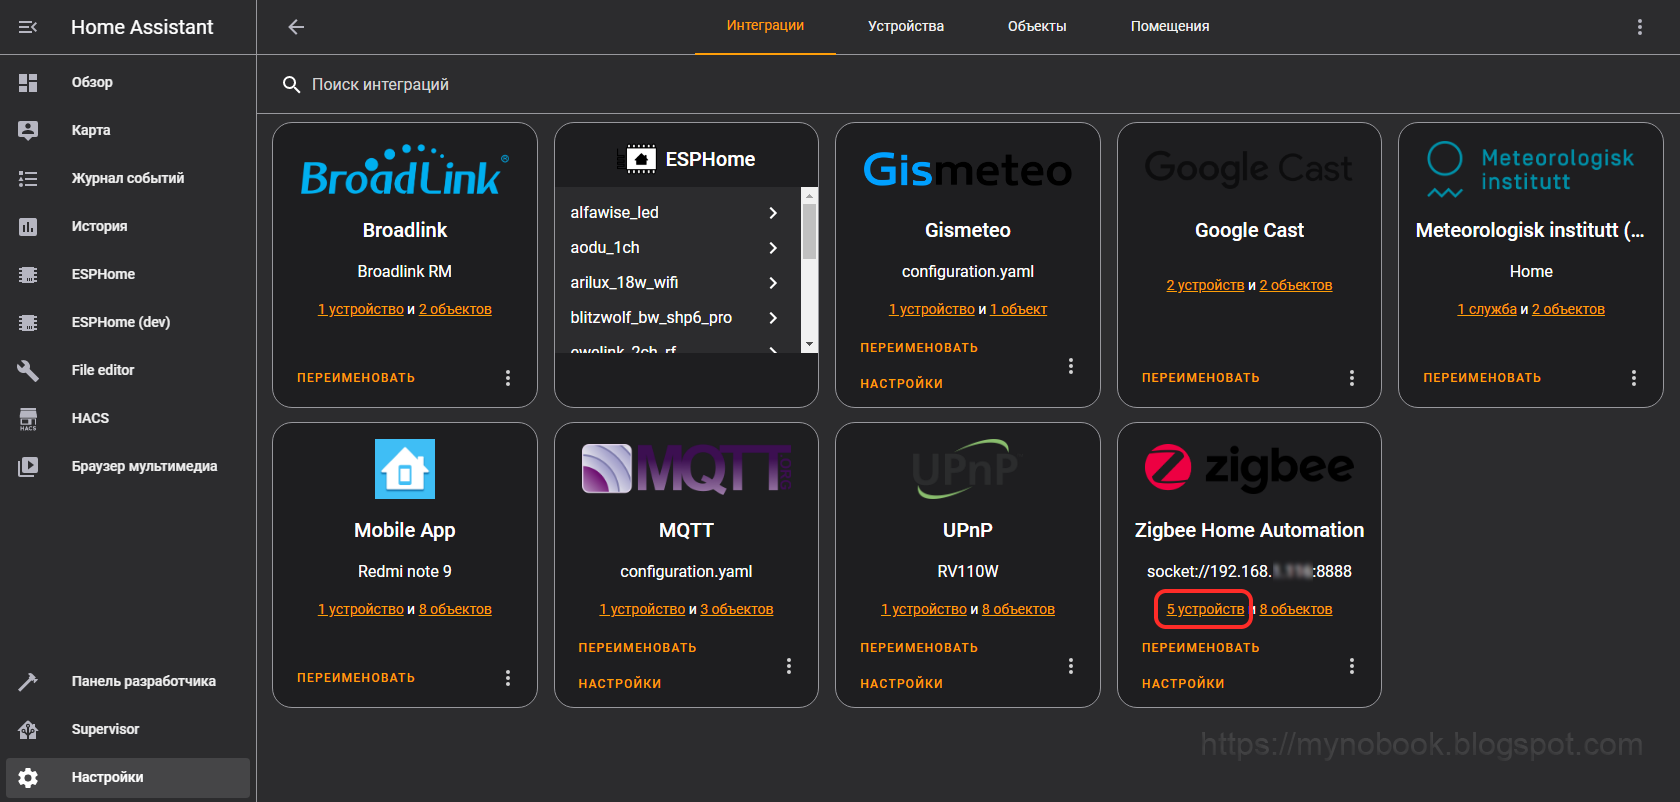Open Журнал событий list icon
Viewport: 1680px width, 802px height.
coord(28,178)
